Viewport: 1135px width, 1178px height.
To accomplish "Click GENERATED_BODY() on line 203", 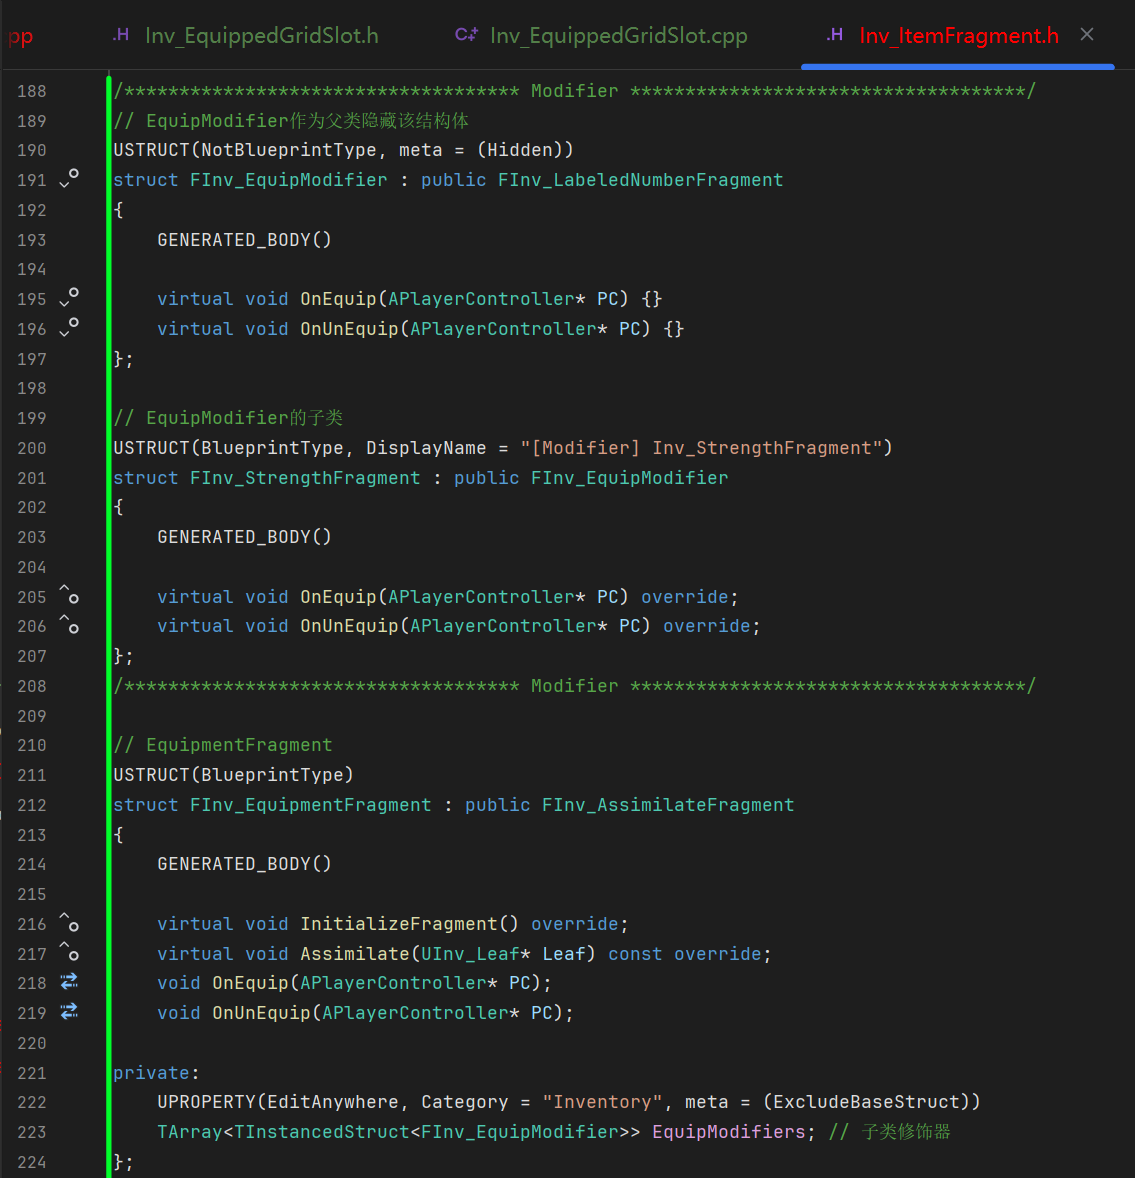I will pyautogui.click(x=244, y=536).
